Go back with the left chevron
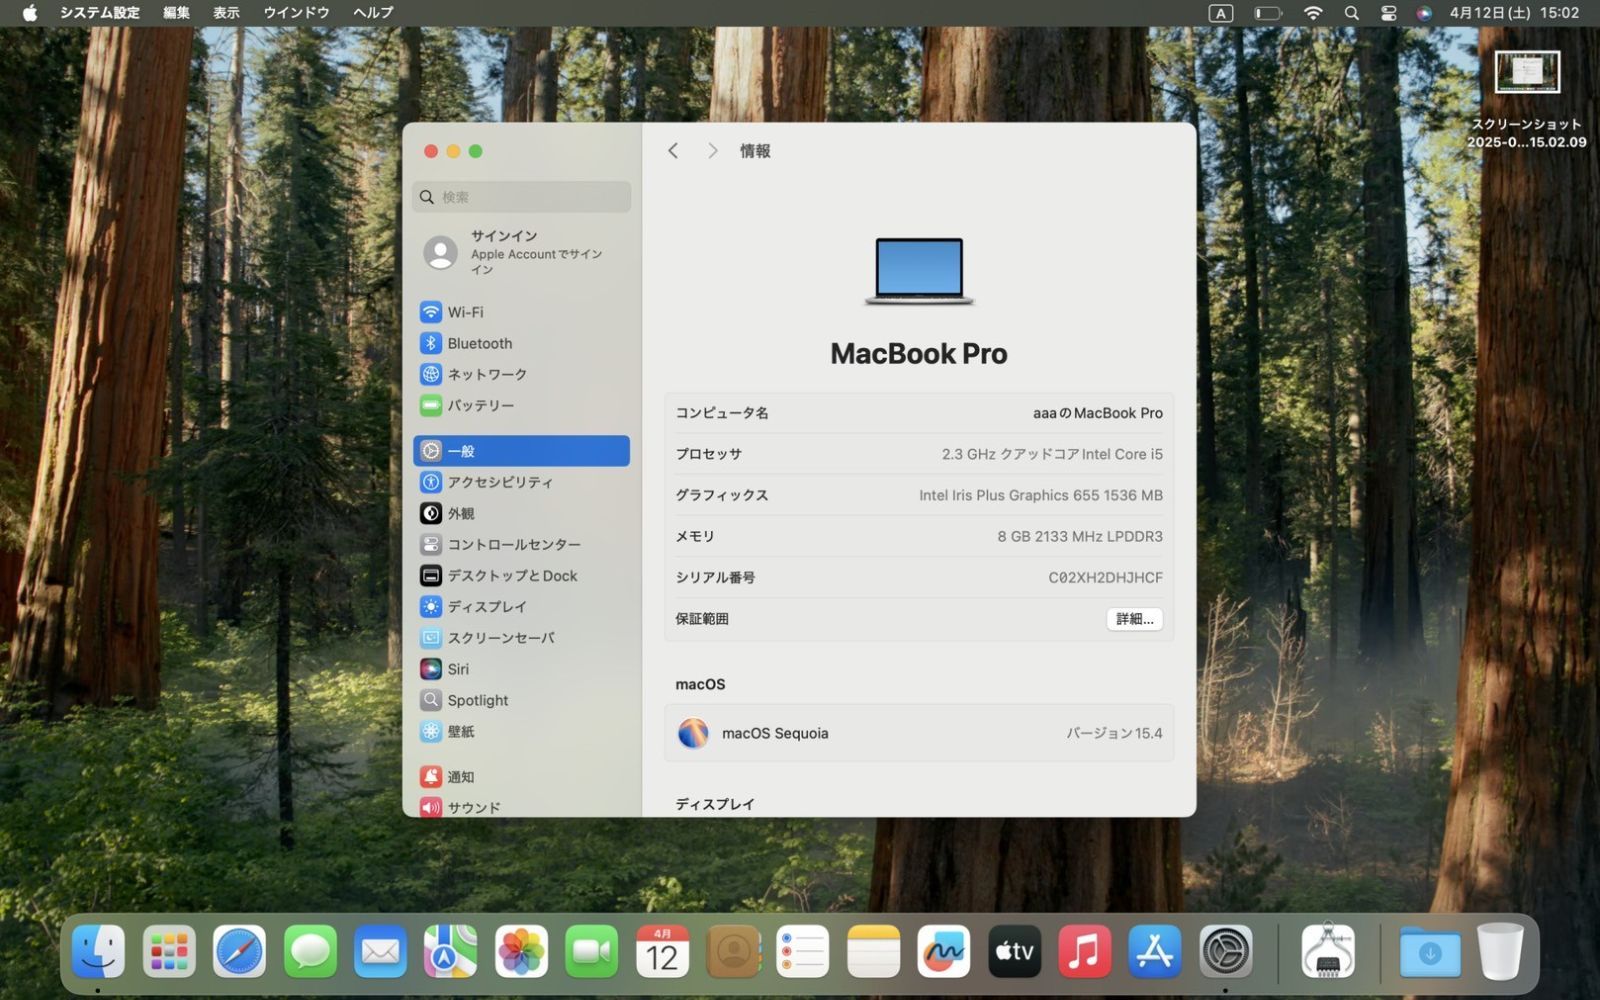Screen dimensions: 1600x1000 click(x=673, y=151)
